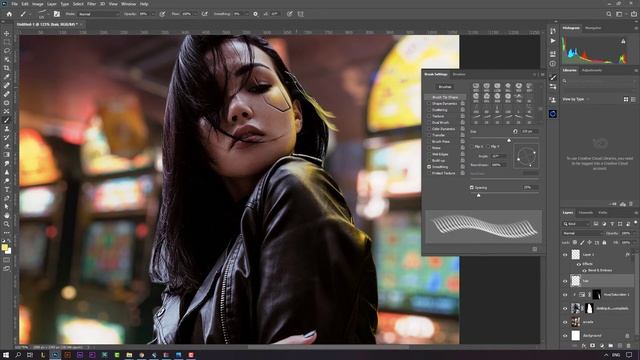Open View by Type dropdown in Libraries
The height and width of the screenshot is (360, 640).
[x=576, y=99]
